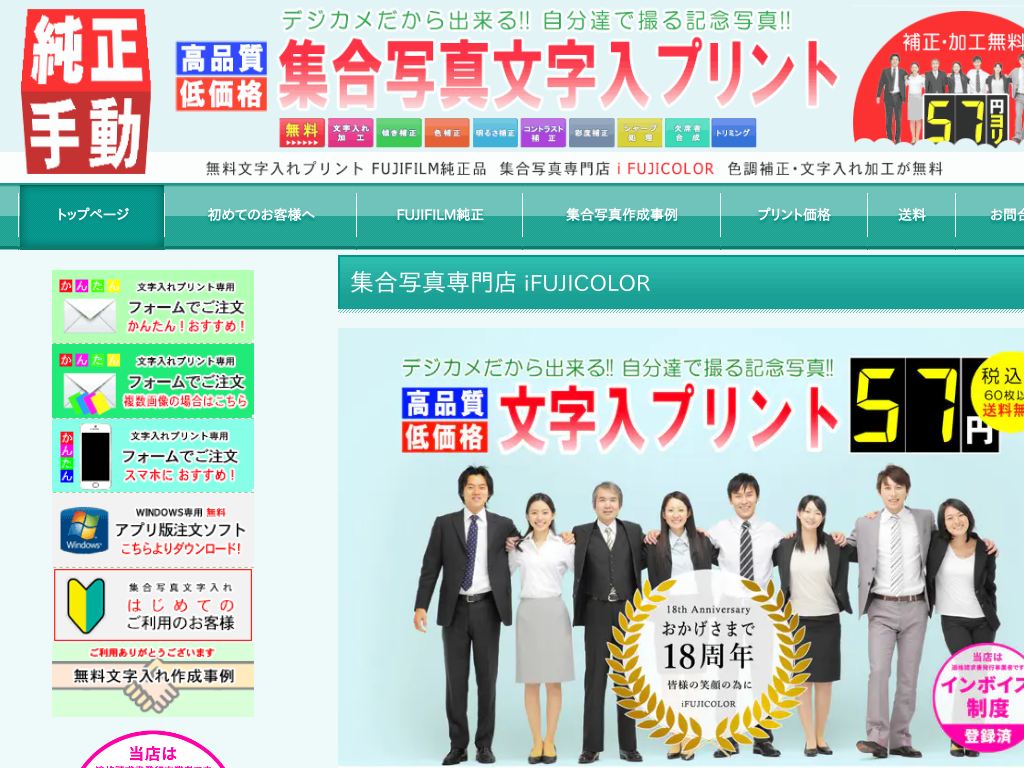Select the smartphone form order banner

[153, 454]
